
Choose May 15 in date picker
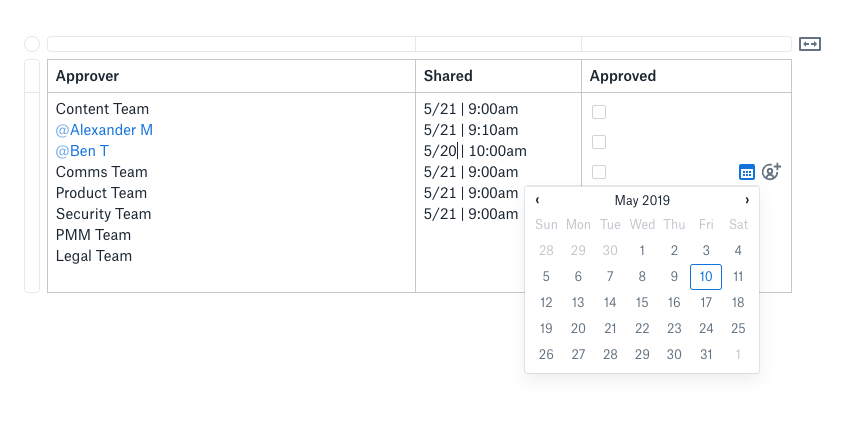pyautogui.click(x=642, y=303)
